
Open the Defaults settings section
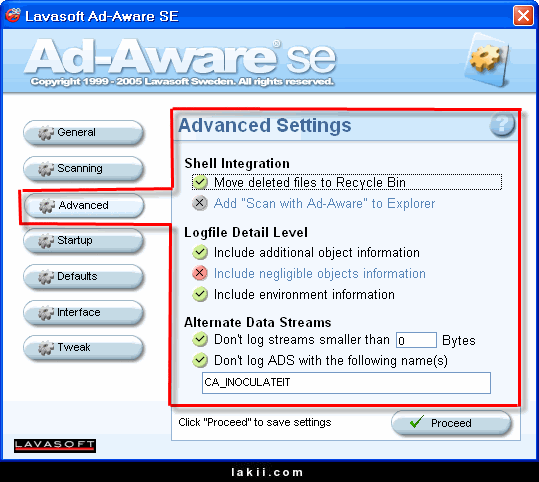pyautogui.click(x=83, y=276)
